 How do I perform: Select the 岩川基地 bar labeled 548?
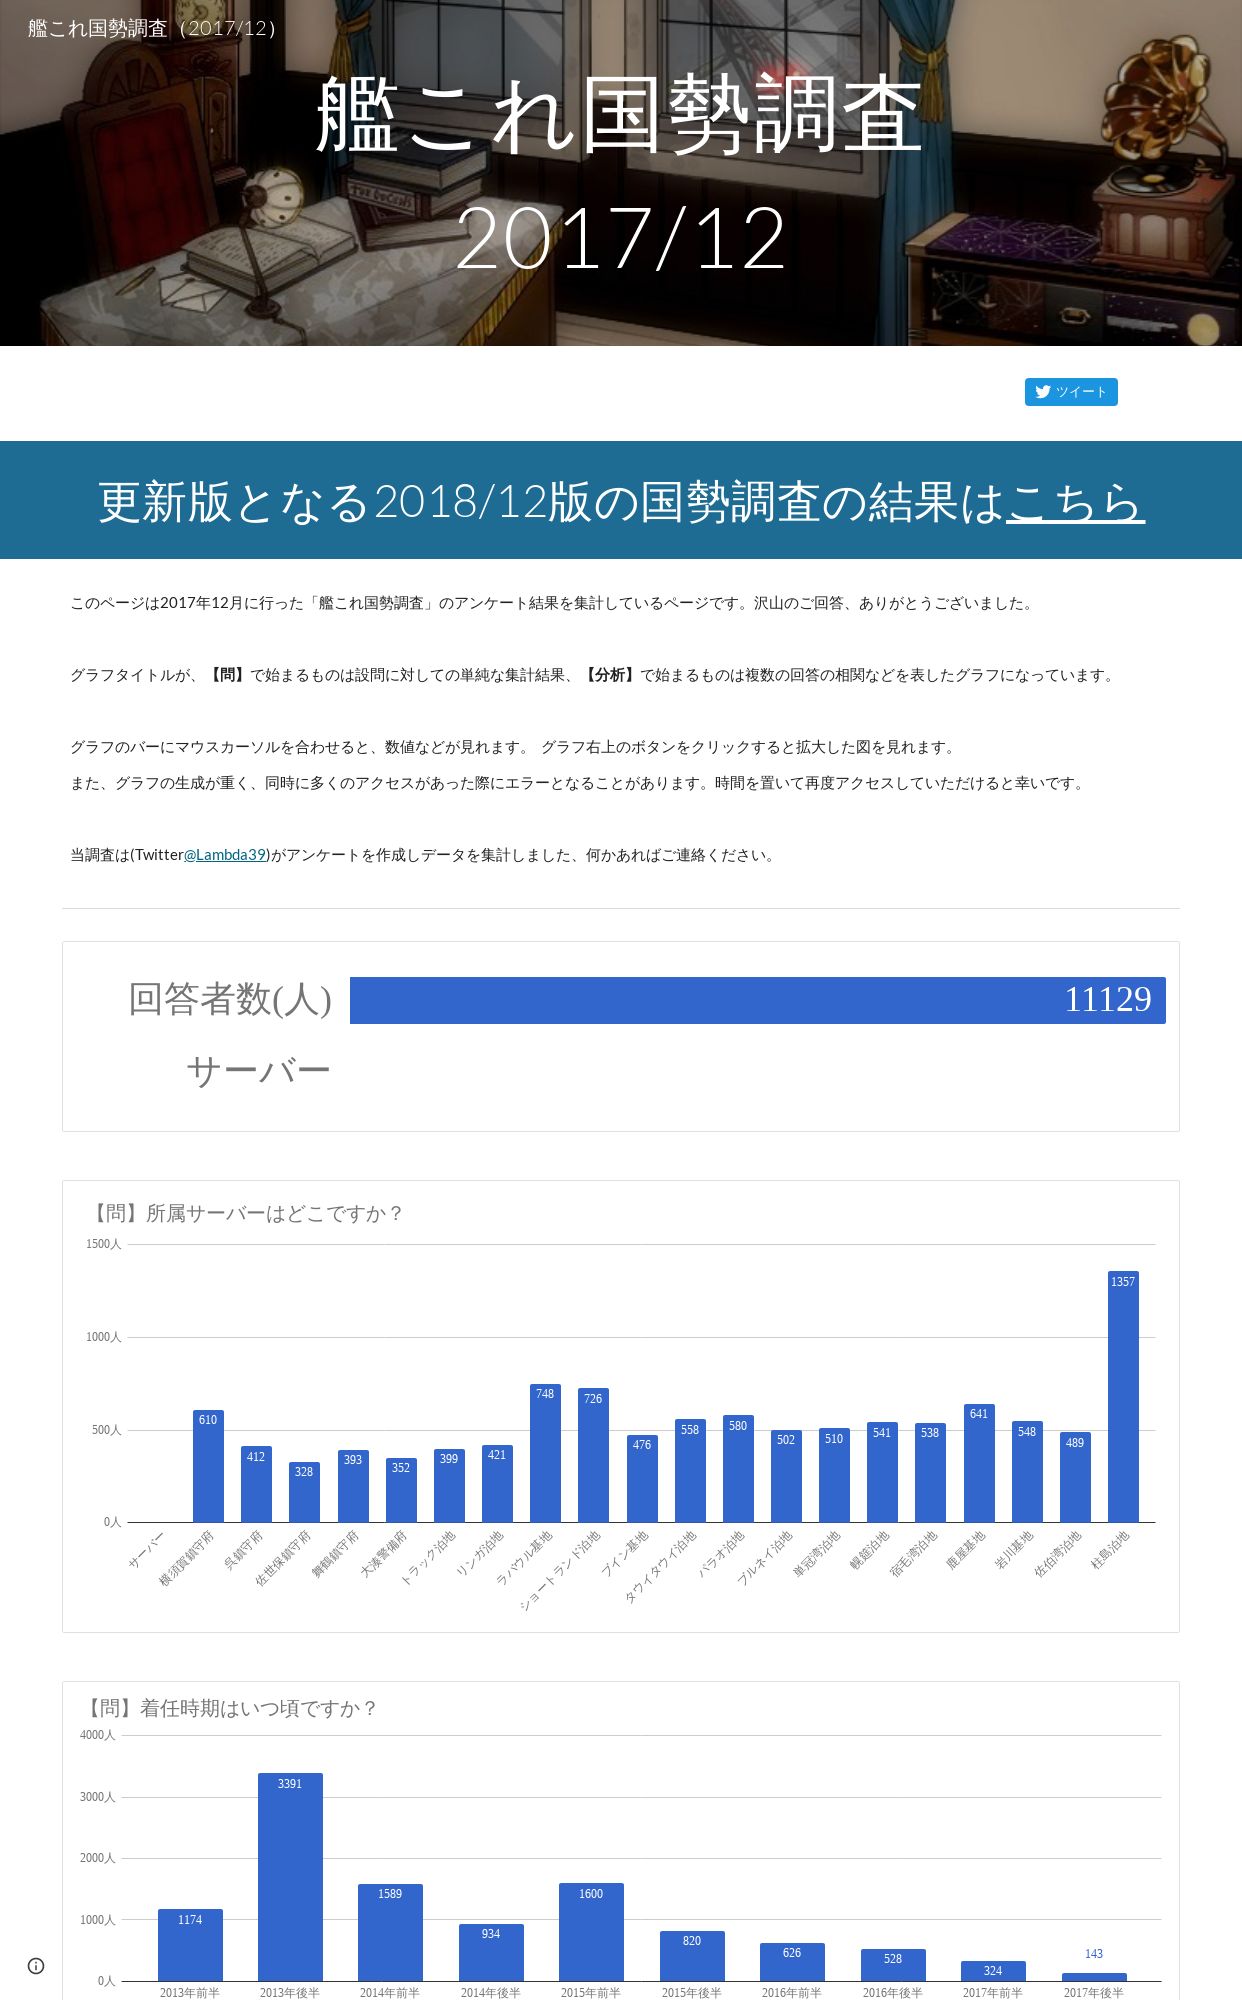tap(1027, 1472)
